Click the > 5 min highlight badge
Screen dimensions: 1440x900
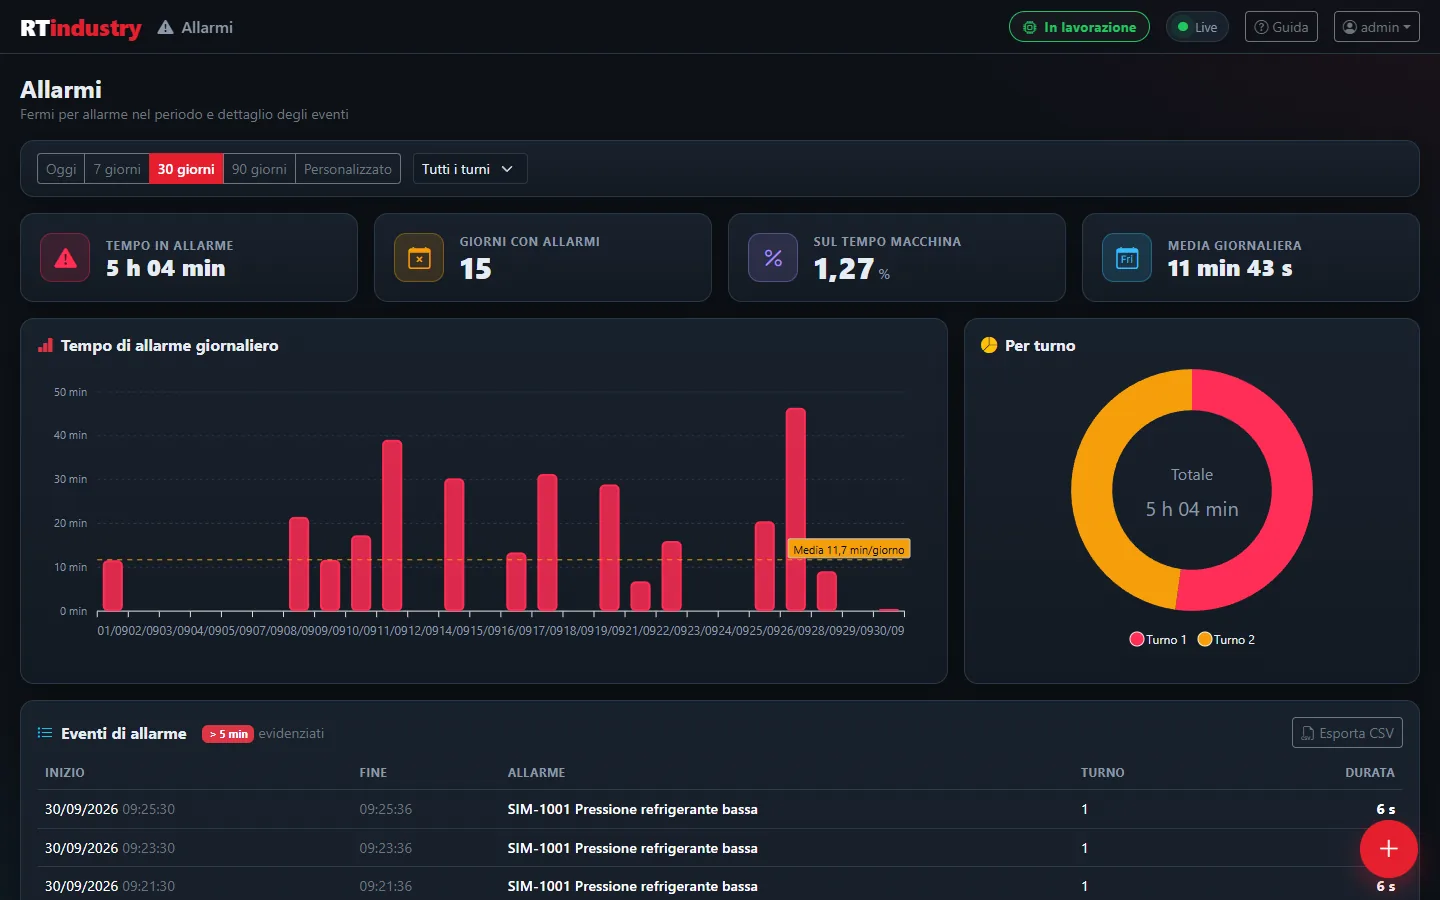pos(228,734)
